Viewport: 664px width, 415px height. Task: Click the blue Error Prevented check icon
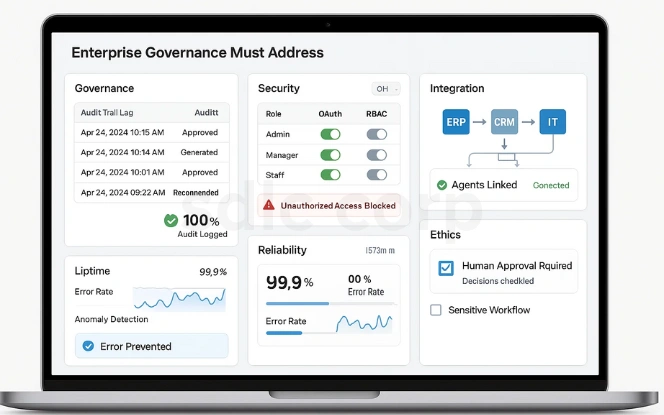88,346
